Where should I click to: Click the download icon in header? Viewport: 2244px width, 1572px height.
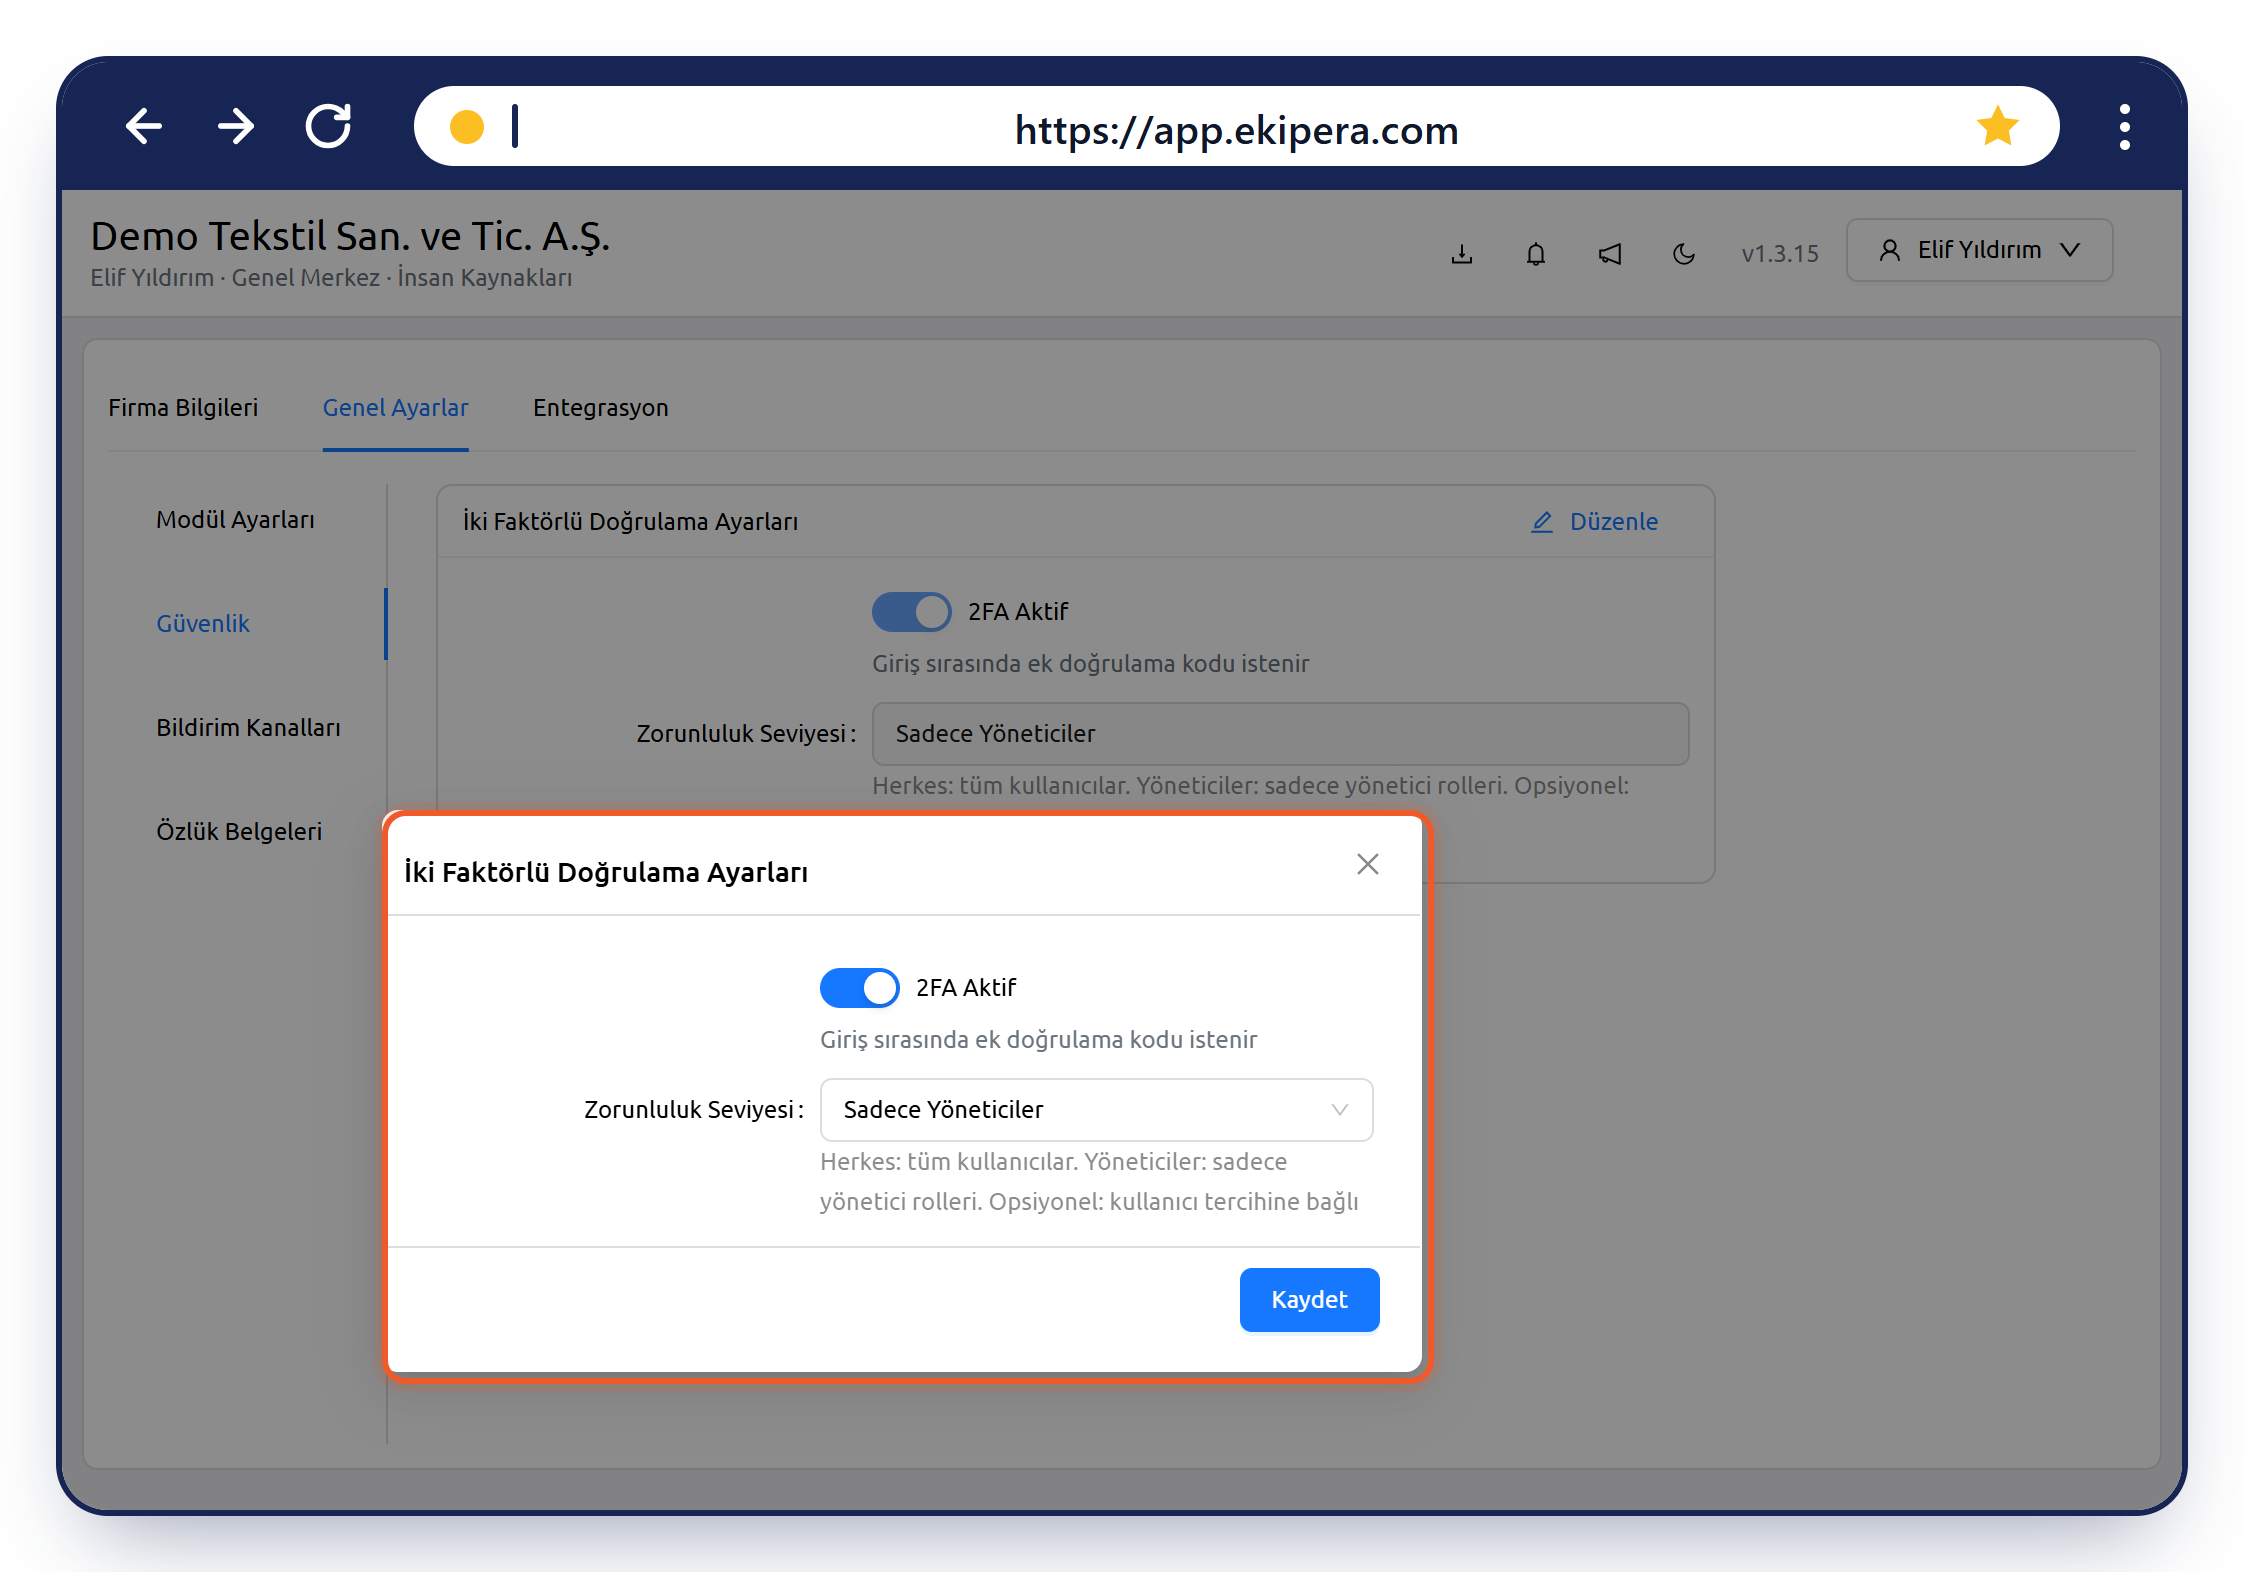coord(1462,254)
